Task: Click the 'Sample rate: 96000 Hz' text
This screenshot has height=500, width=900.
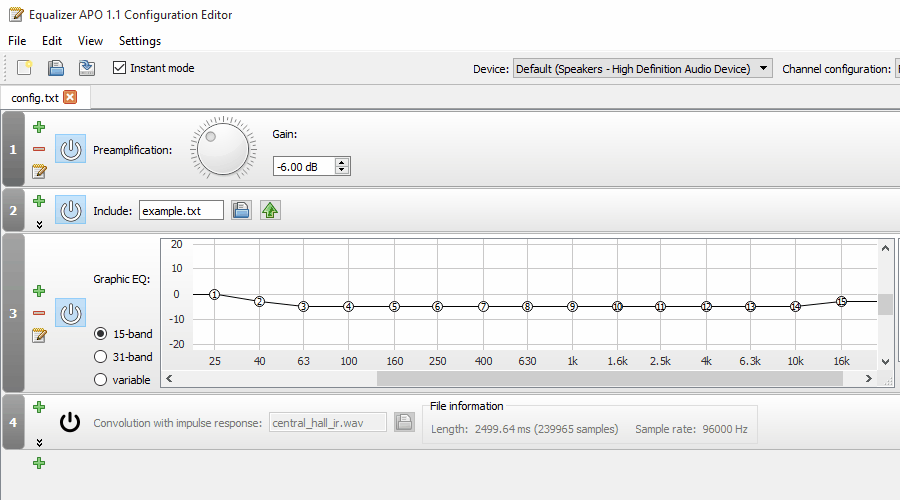Action: coord(691,429)
